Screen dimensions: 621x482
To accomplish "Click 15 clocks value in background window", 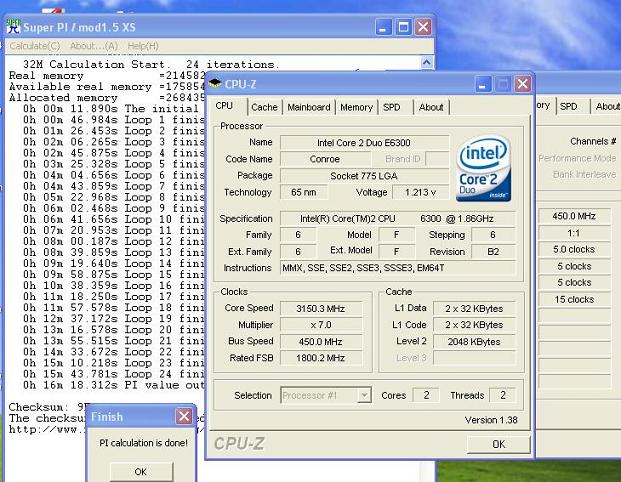I will tap(574, 299).
